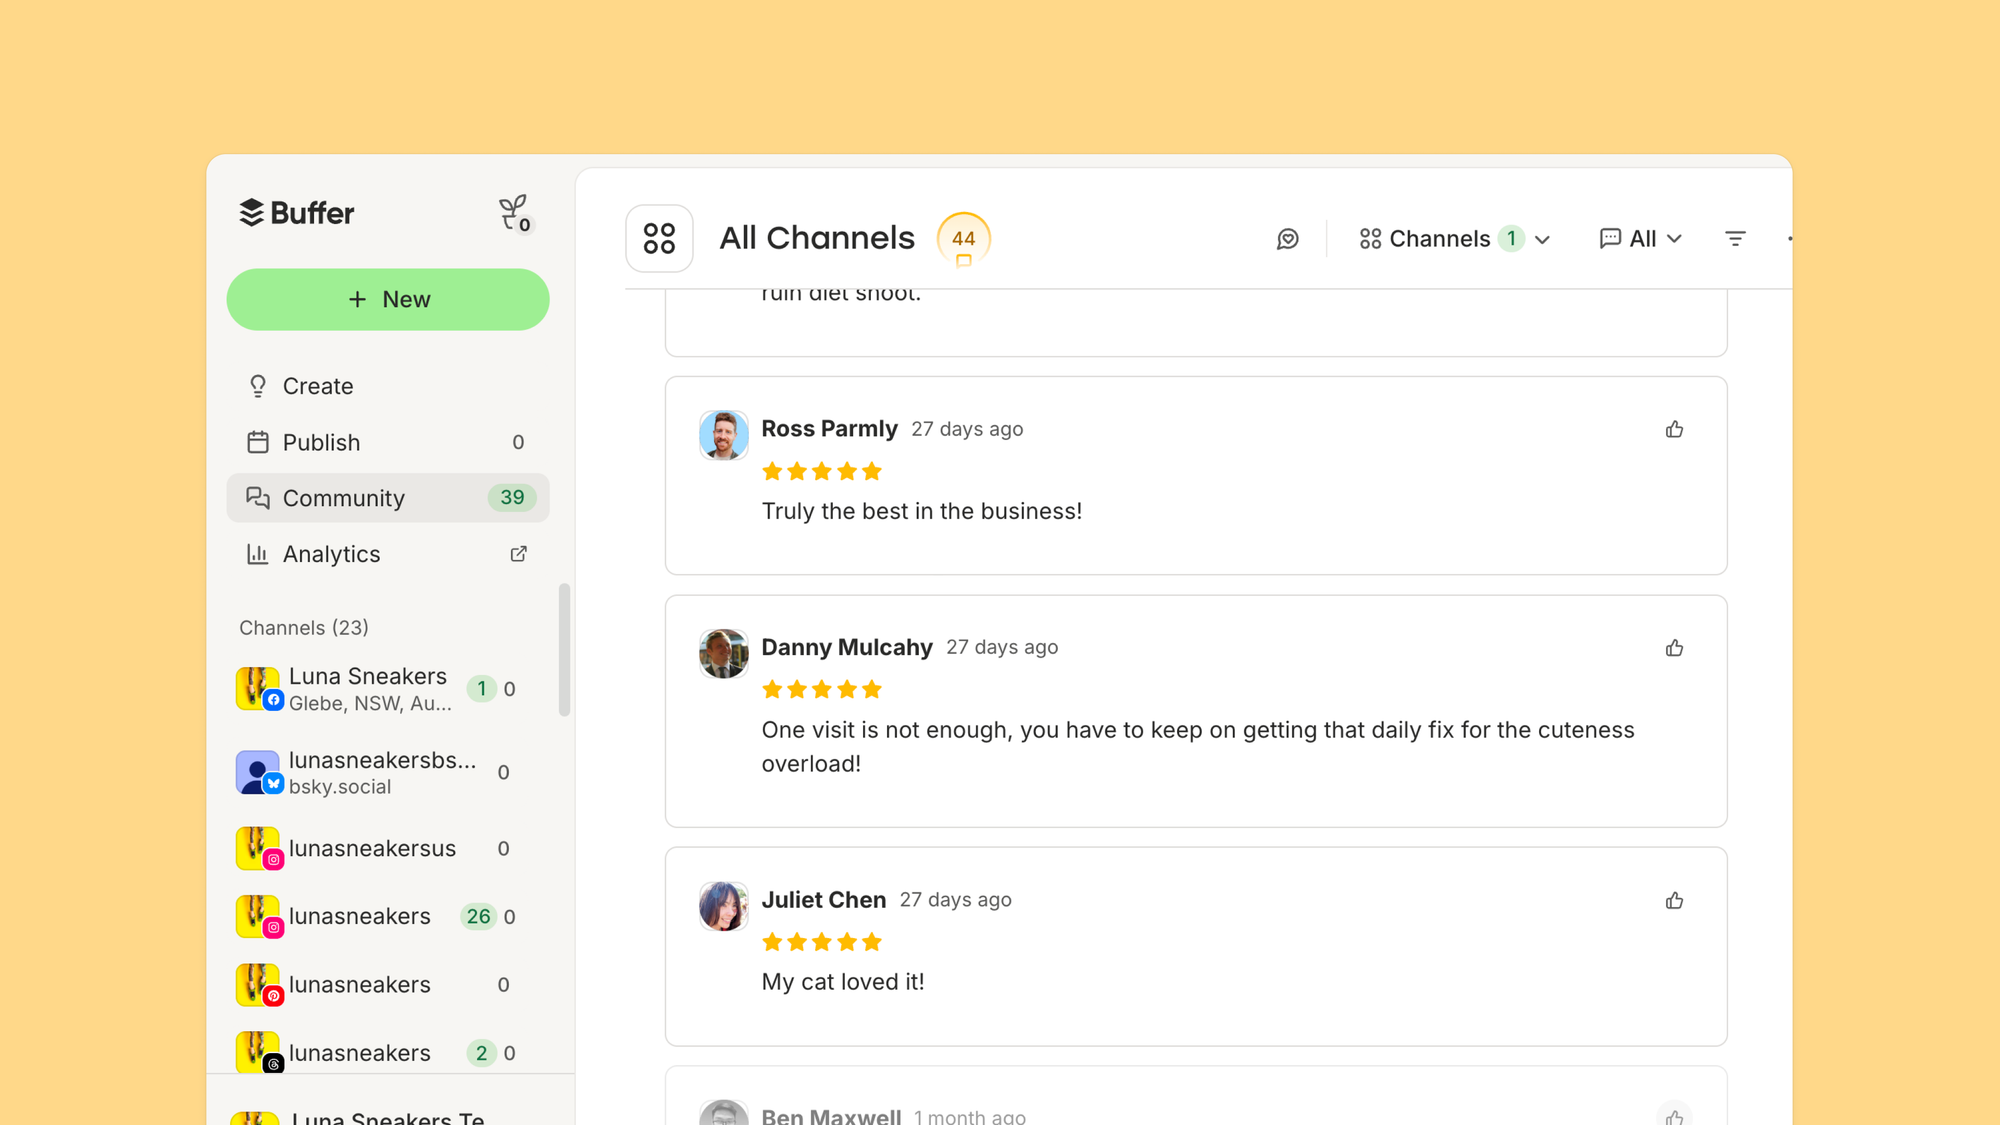Select the Create lightbulb icon

tap(258, 385)
